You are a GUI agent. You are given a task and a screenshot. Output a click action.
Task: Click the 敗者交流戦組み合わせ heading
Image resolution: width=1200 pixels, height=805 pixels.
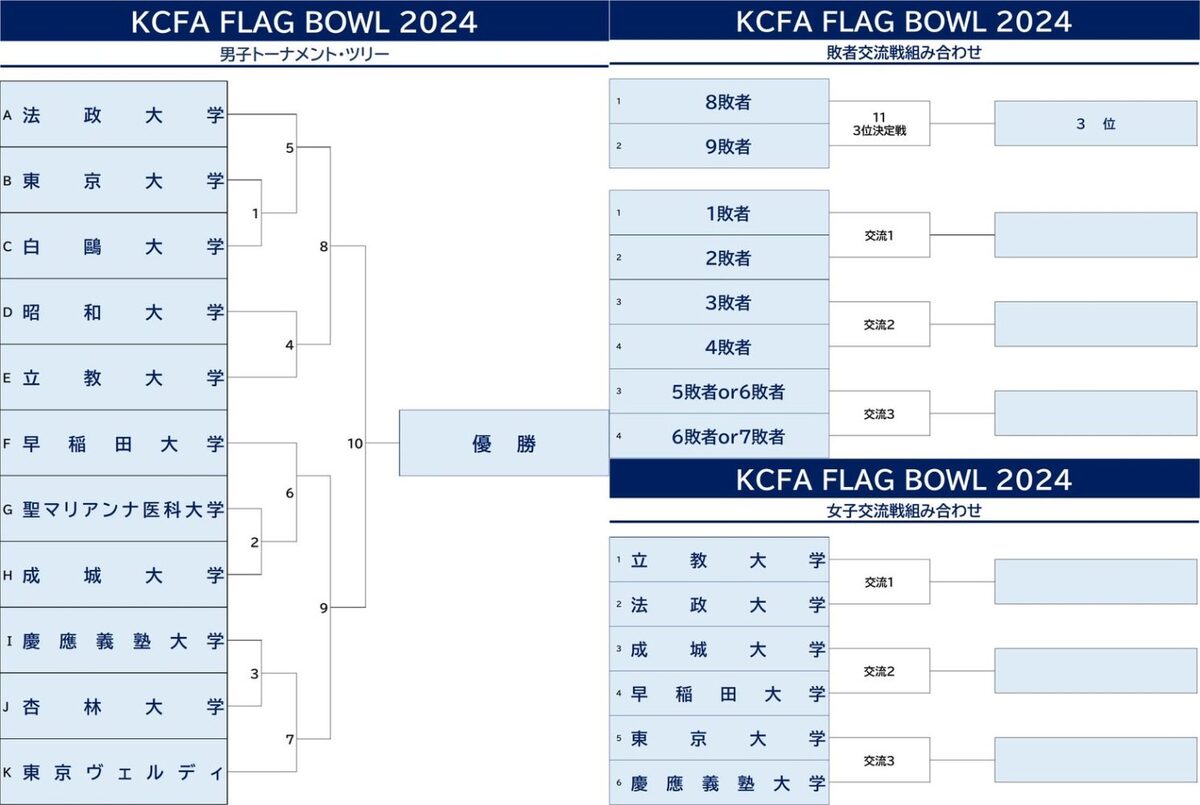pos(903,54)
